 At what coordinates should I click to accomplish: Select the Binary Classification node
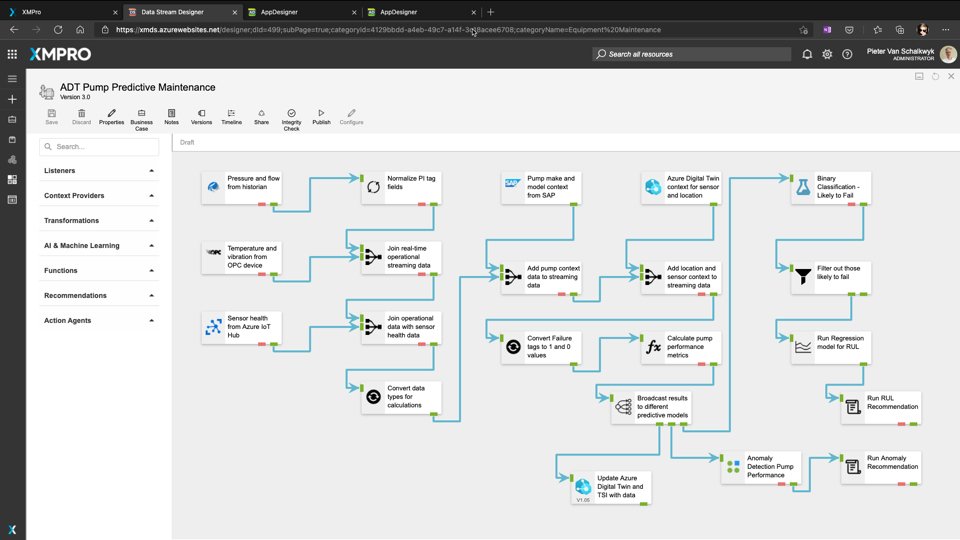coord(830,188)
